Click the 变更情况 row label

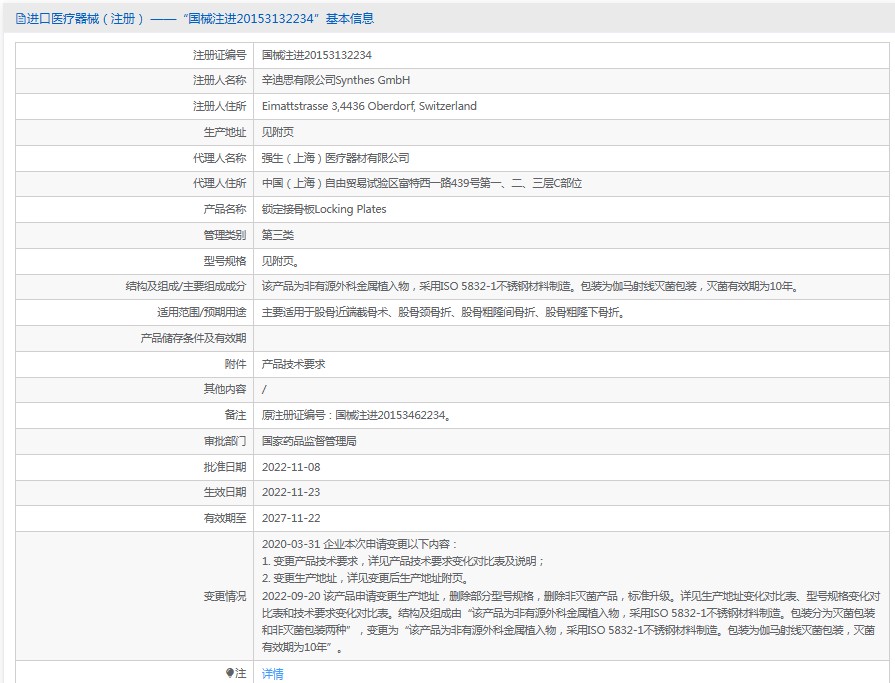point(225,596)
